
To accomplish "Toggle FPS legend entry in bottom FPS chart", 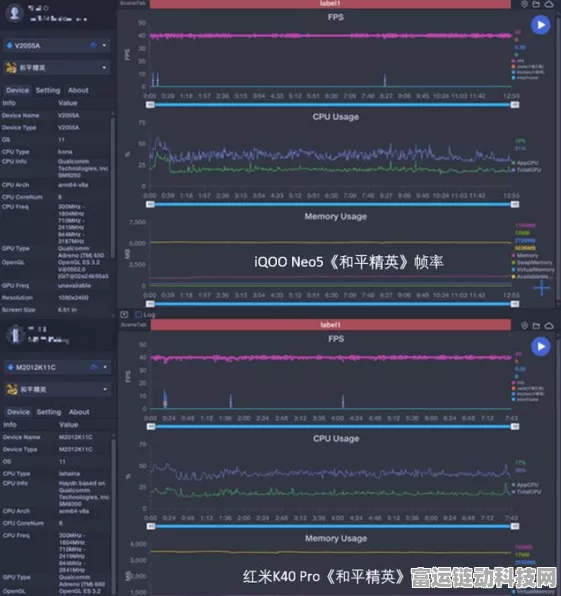I will (x=518, y=382).
